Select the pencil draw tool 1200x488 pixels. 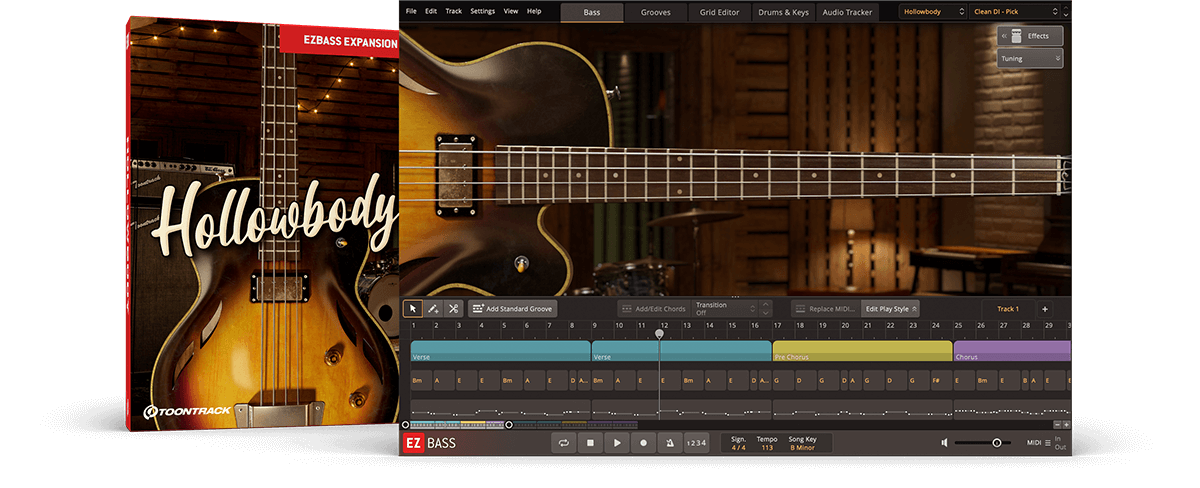pyautogui.click(x=433, y=309)
